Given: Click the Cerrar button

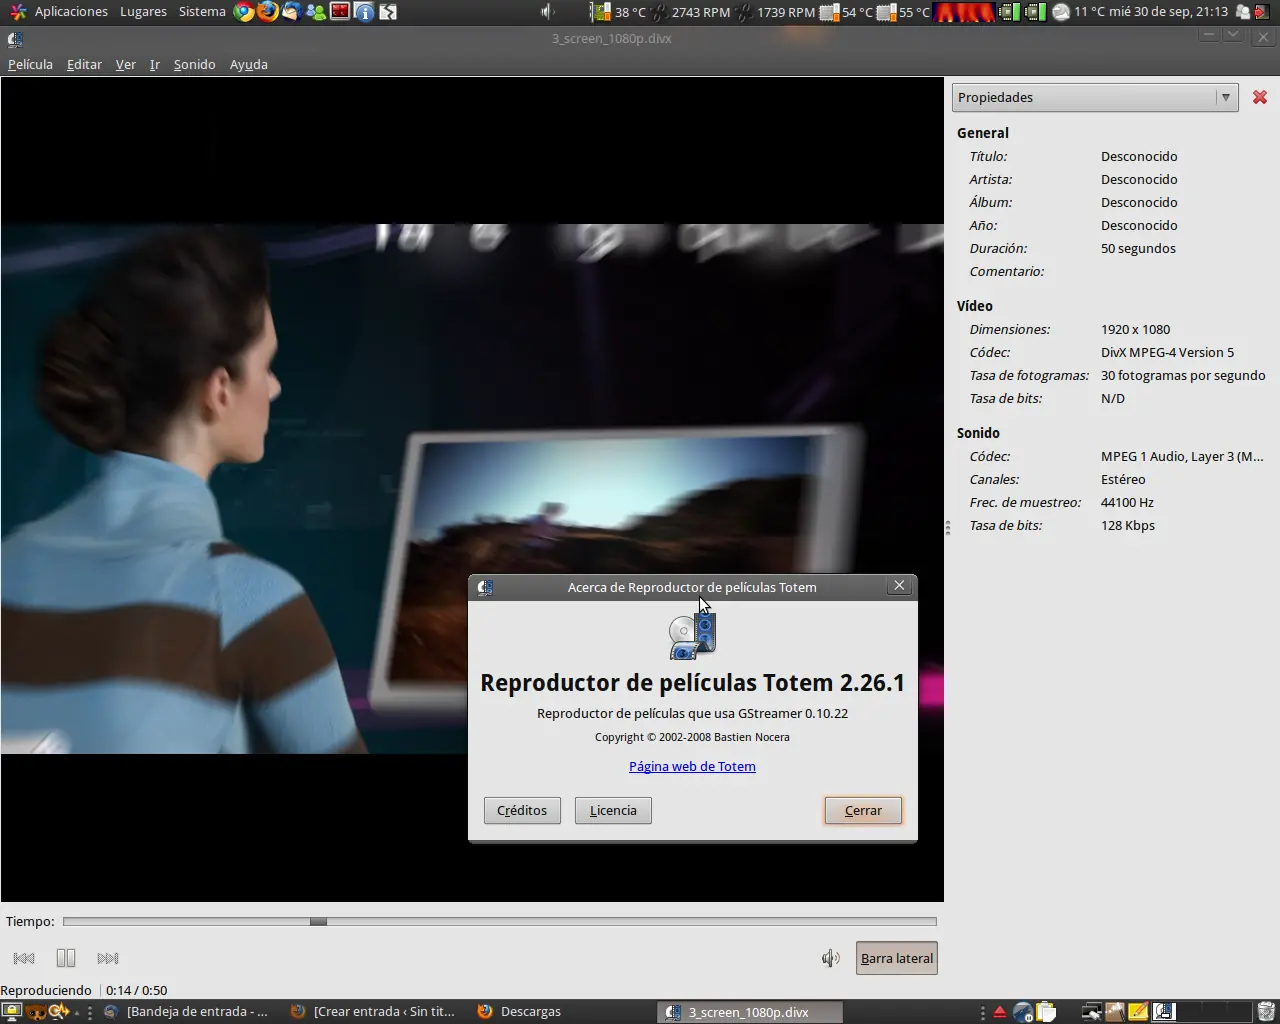Looking at the screenshot, I should tap(863, 810).
